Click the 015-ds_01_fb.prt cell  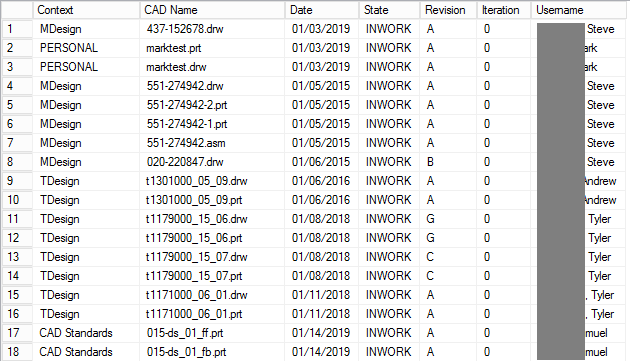[x=212, y=352]
